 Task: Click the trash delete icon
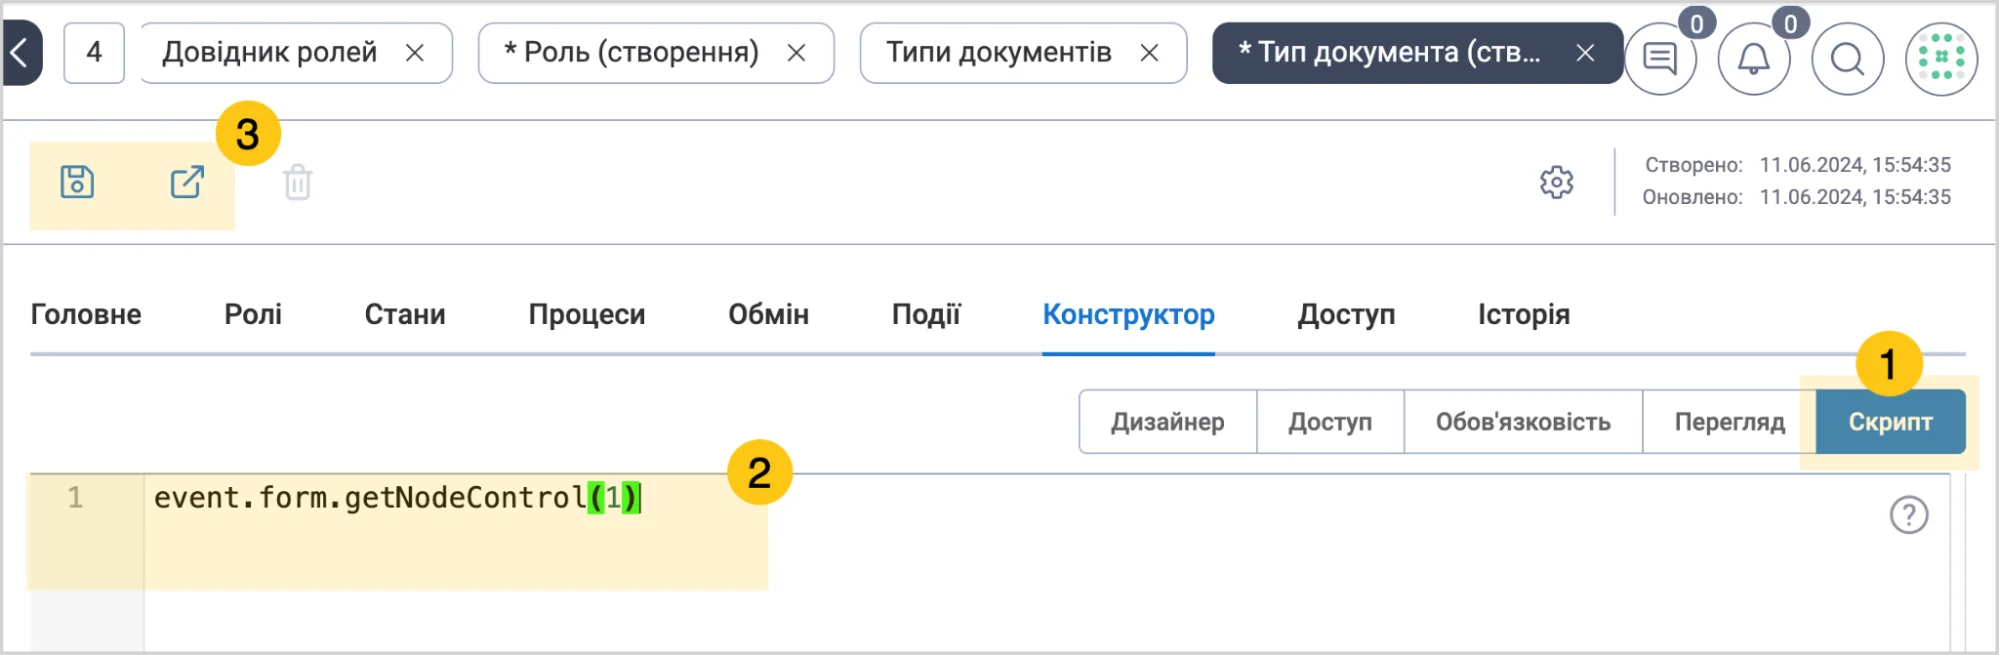tap(298, 182)
